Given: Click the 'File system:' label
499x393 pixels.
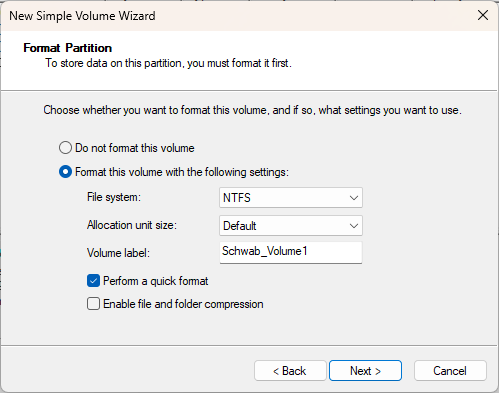Looking at the screenshot, I should click(x=114, y=197).
